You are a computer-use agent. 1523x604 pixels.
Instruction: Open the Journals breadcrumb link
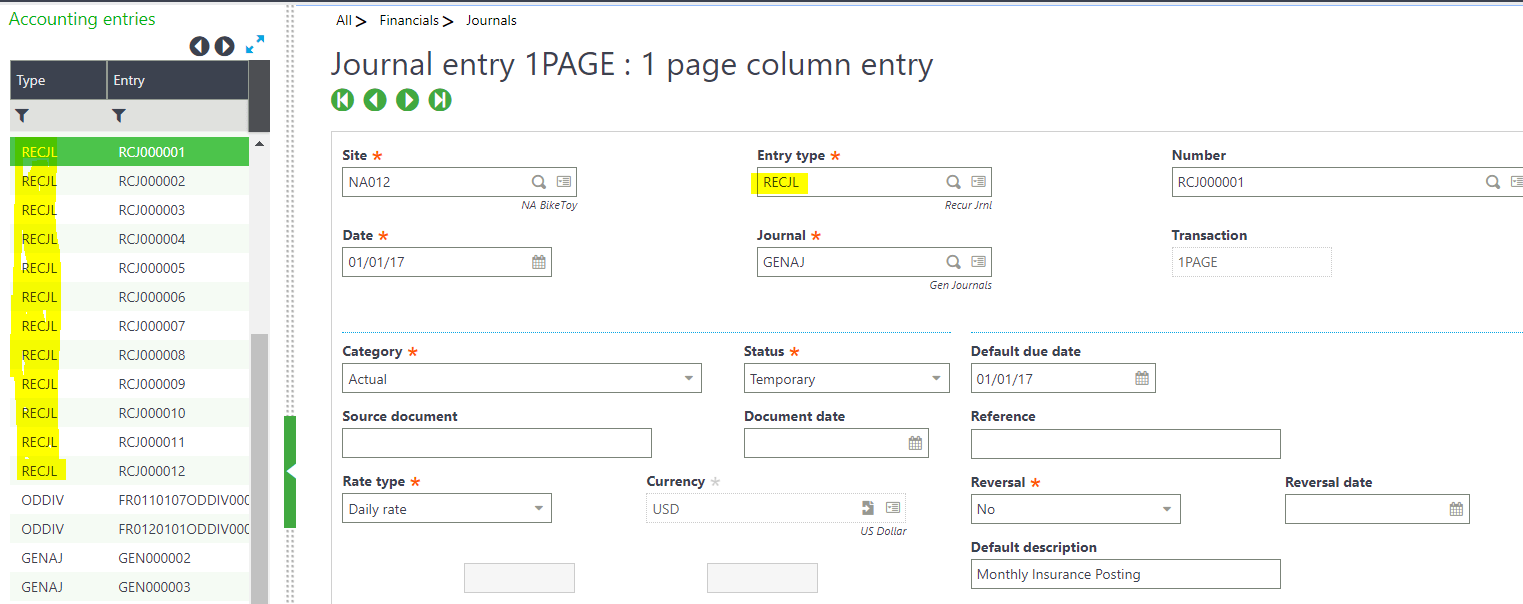pyautogui.click(x=491, y=20)
